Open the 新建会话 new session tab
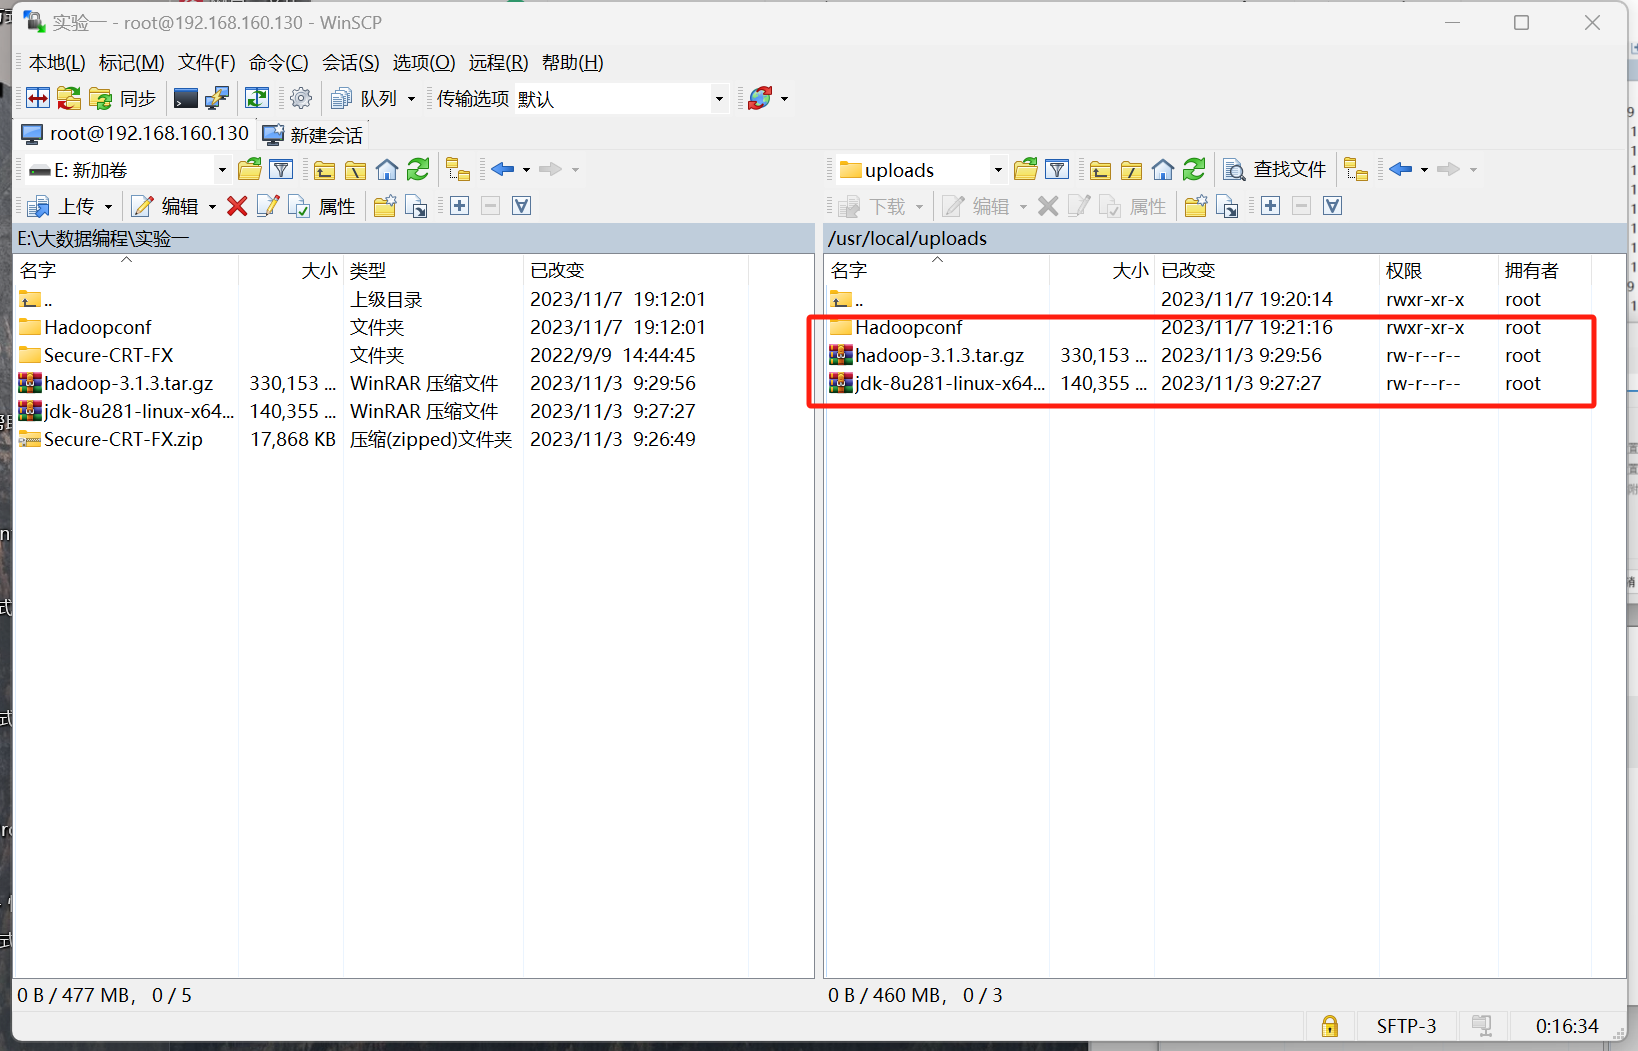 (313, 134)
